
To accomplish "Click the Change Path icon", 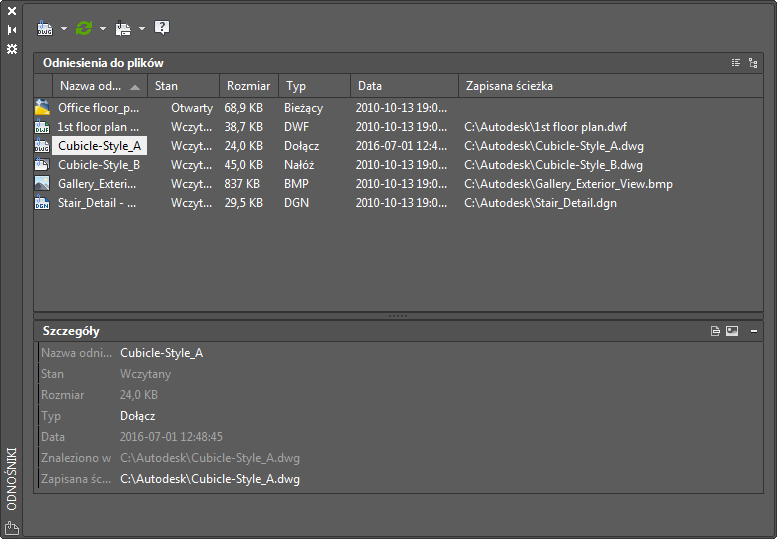I will pos(124,28).
